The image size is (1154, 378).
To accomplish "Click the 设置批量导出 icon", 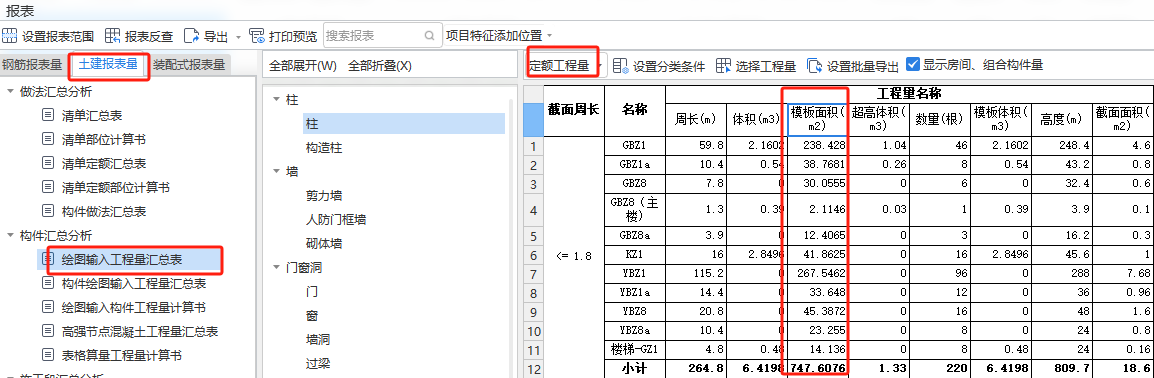I will click(814, 65).
